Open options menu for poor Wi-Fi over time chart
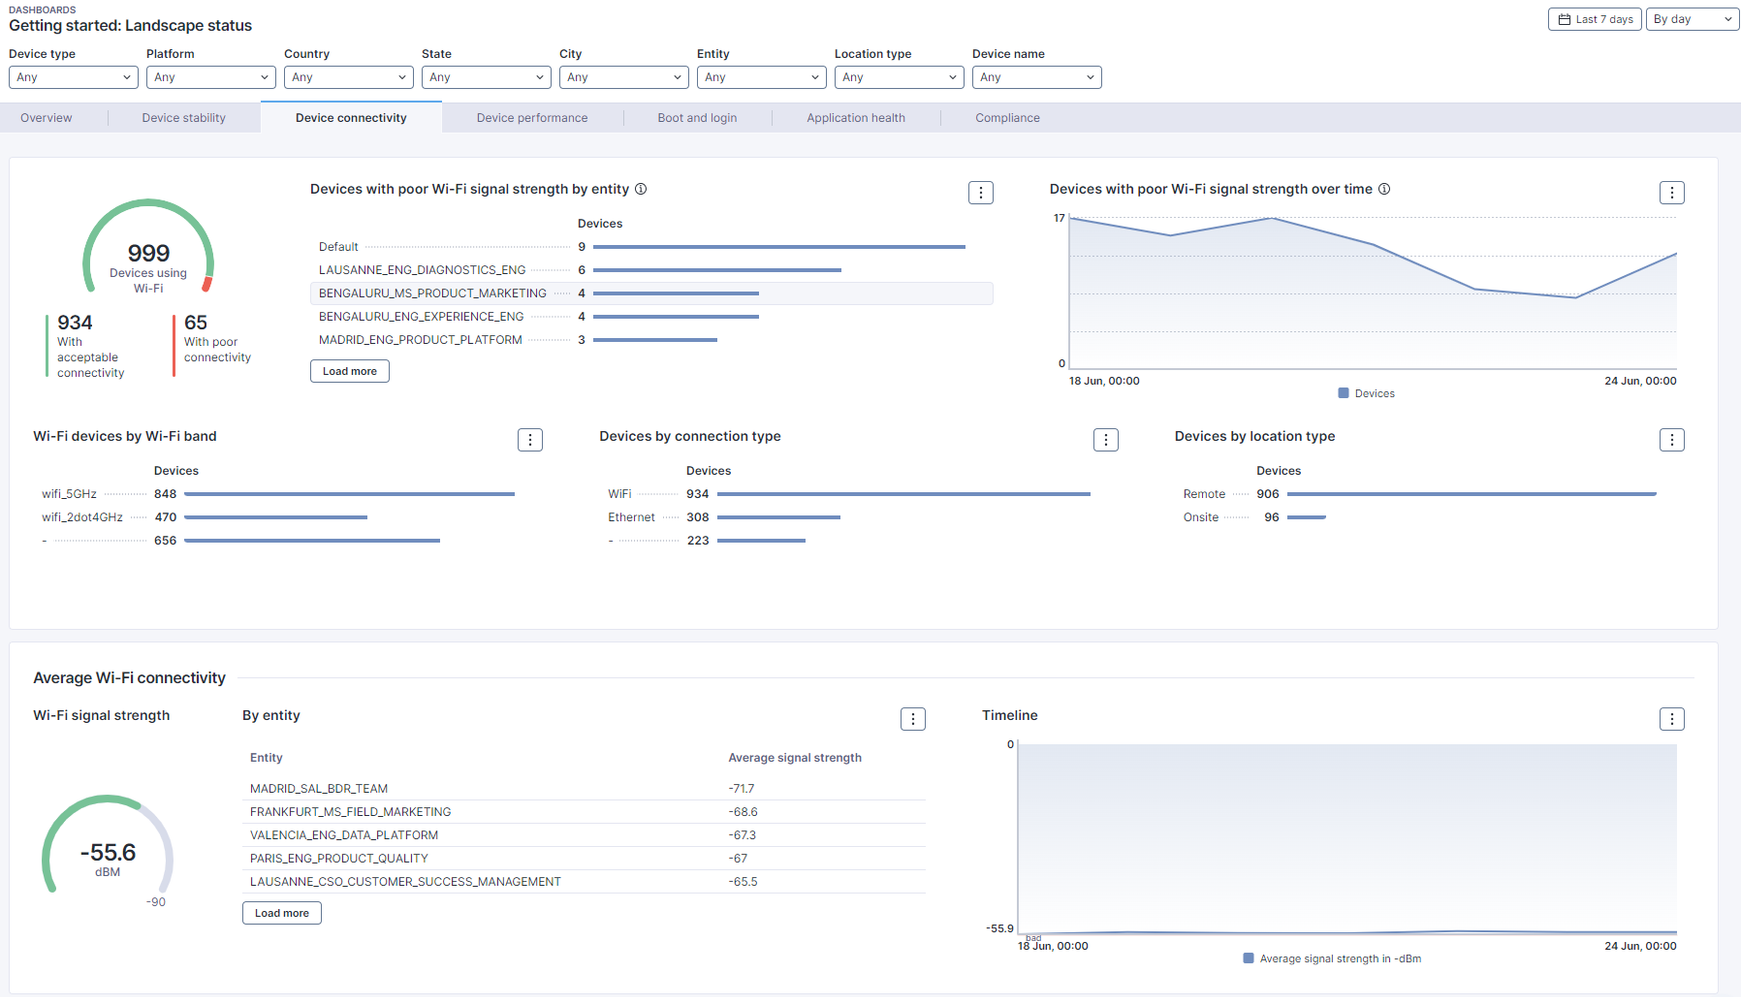This screenshot has width=1741, height=997. click(1671, 193)
